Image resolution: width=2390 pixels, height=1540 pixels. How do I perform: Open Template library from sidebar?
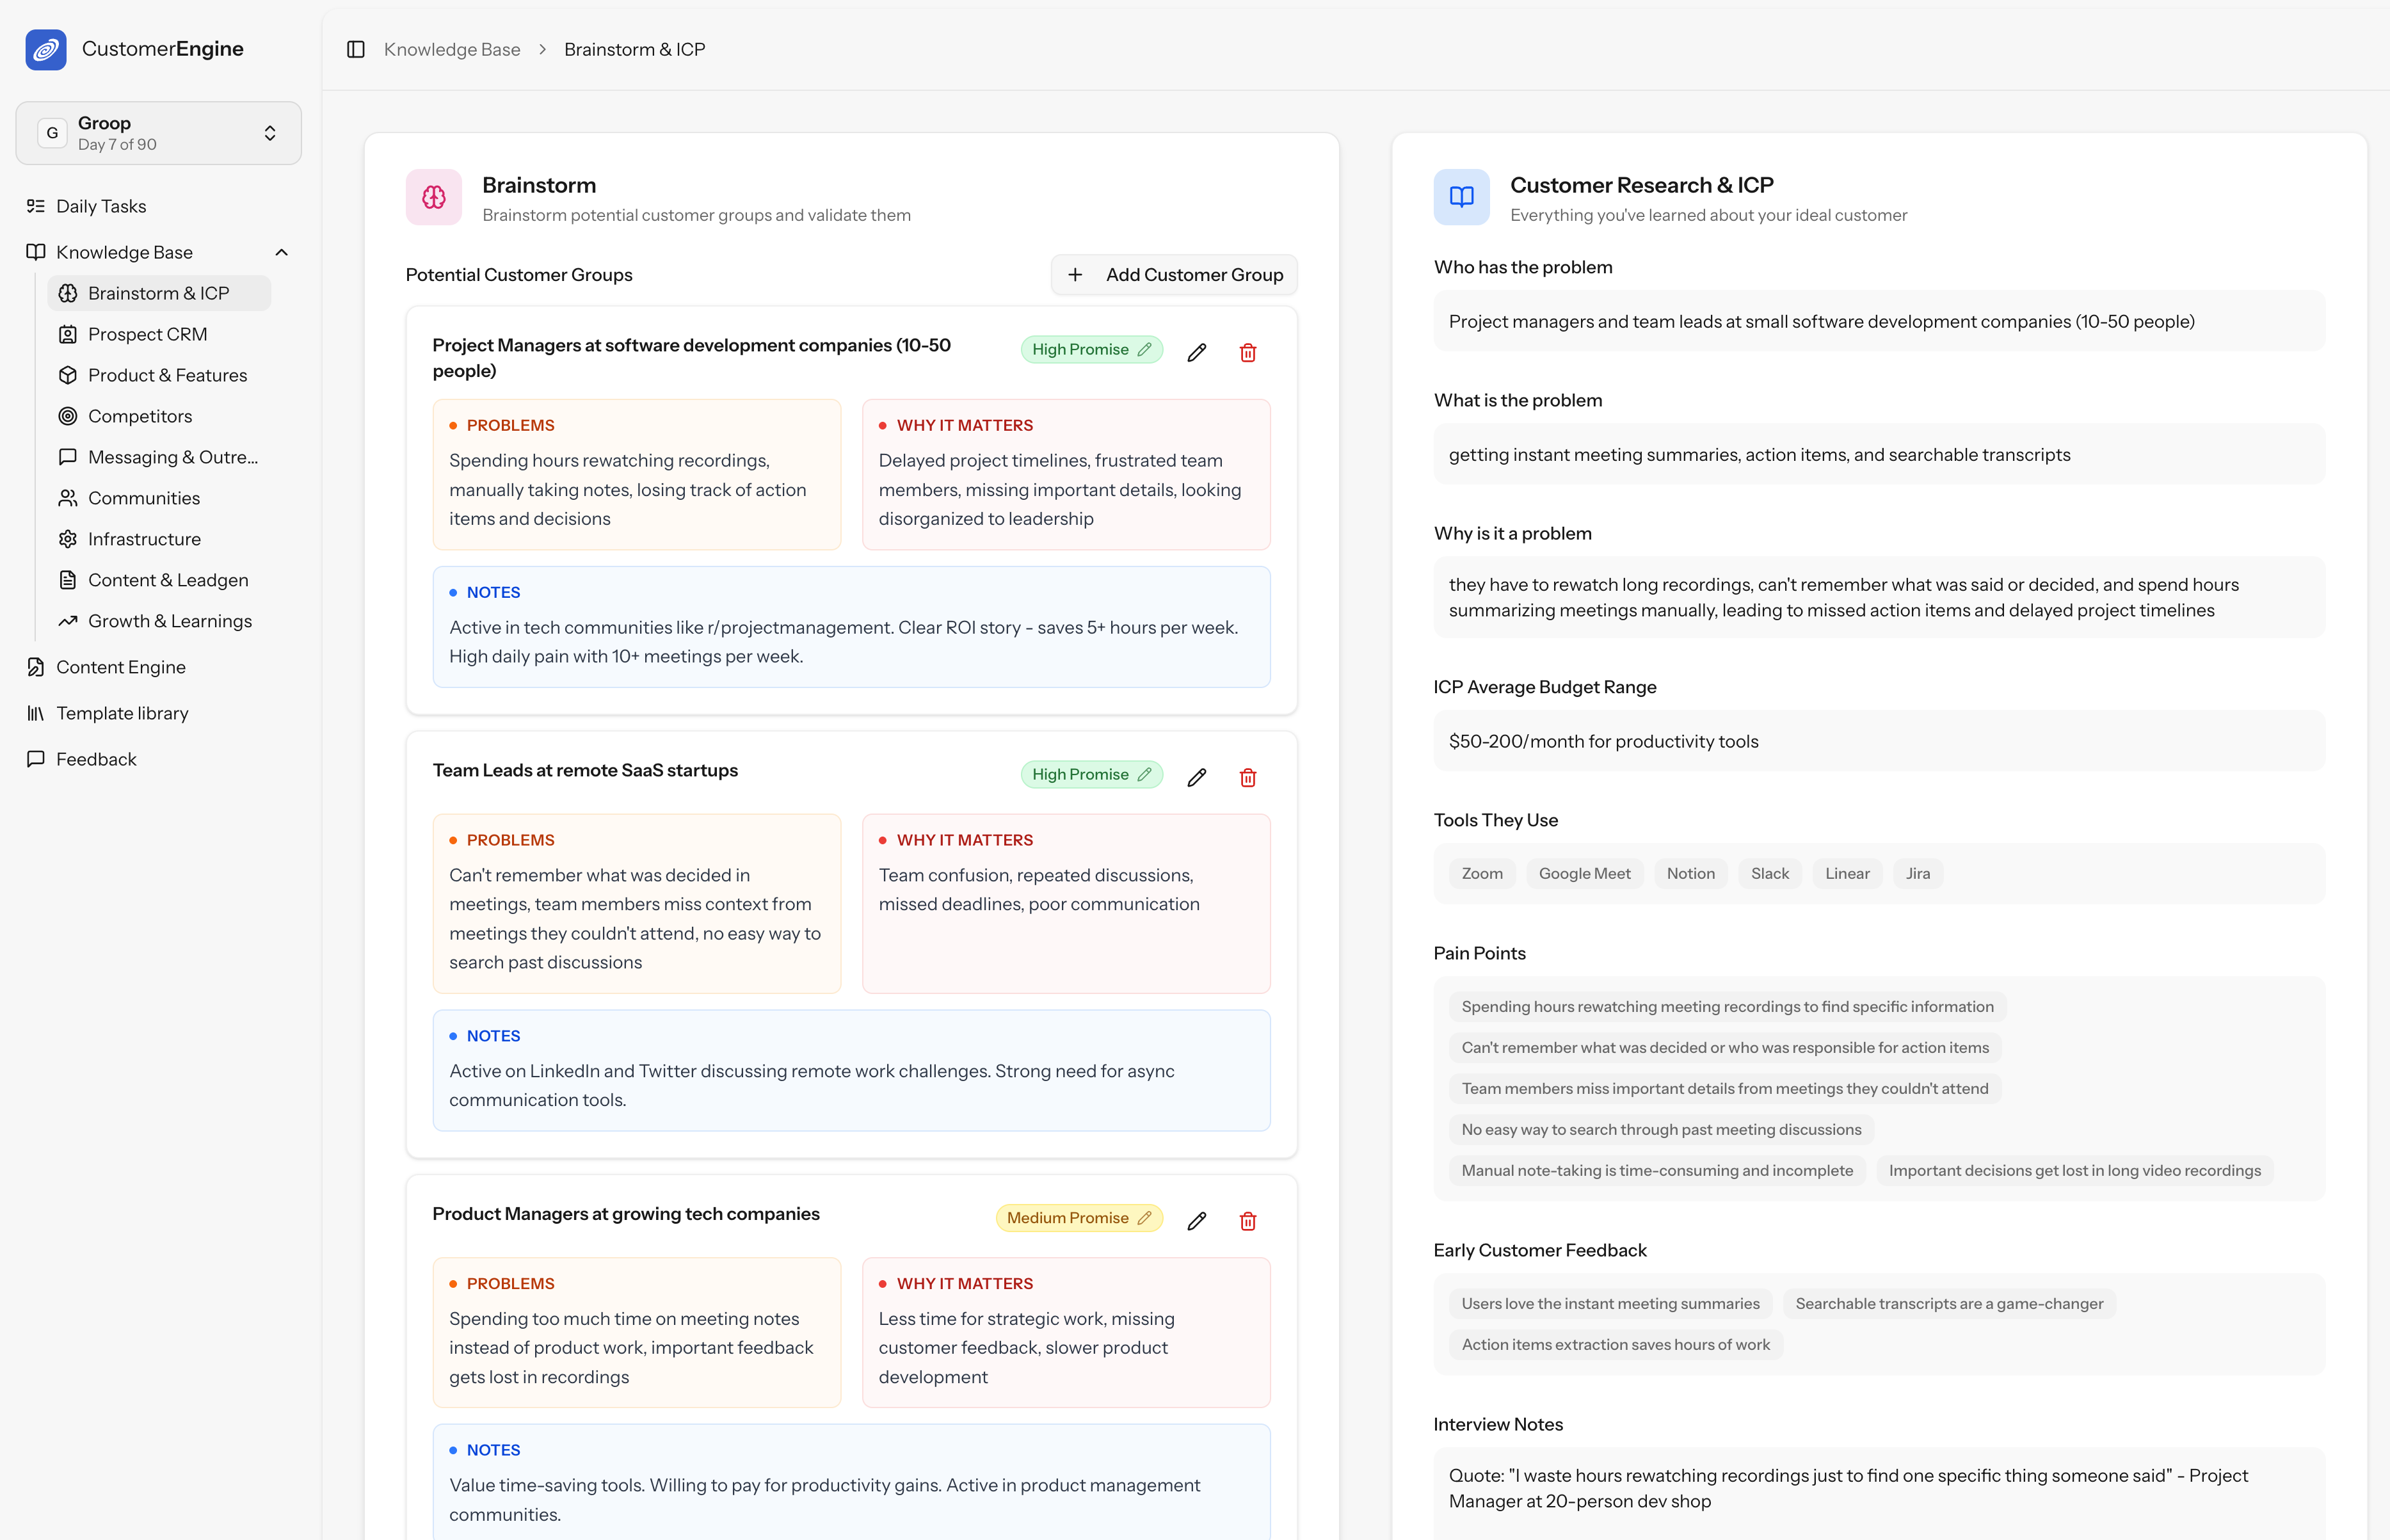point(122,713)
